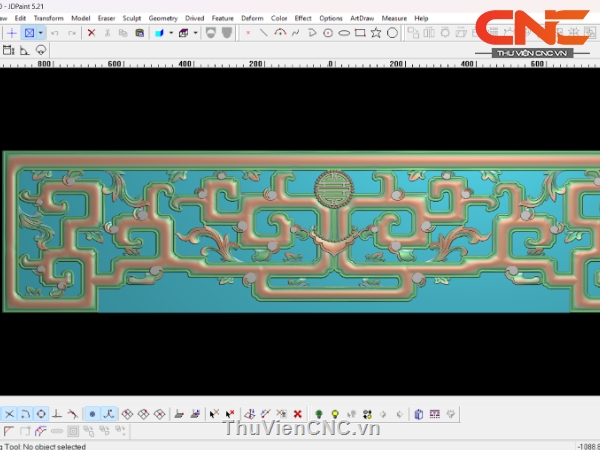
Task: Select the Rectangle drawing tool
Action: point(360,33)
